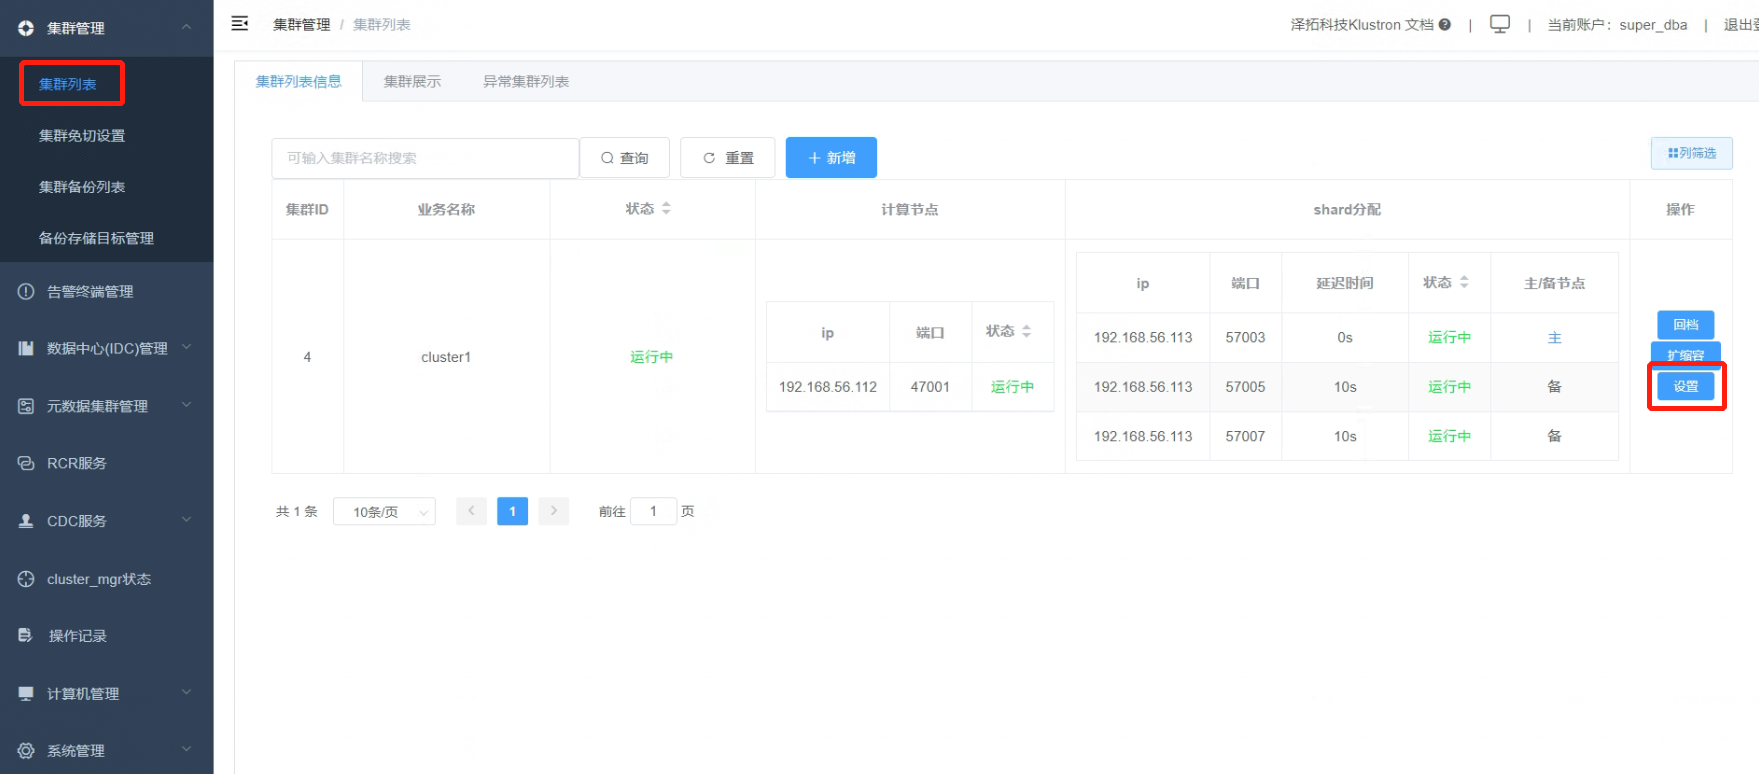Expand 数据中心(IDC)管理 menu

tap(107, 348)
